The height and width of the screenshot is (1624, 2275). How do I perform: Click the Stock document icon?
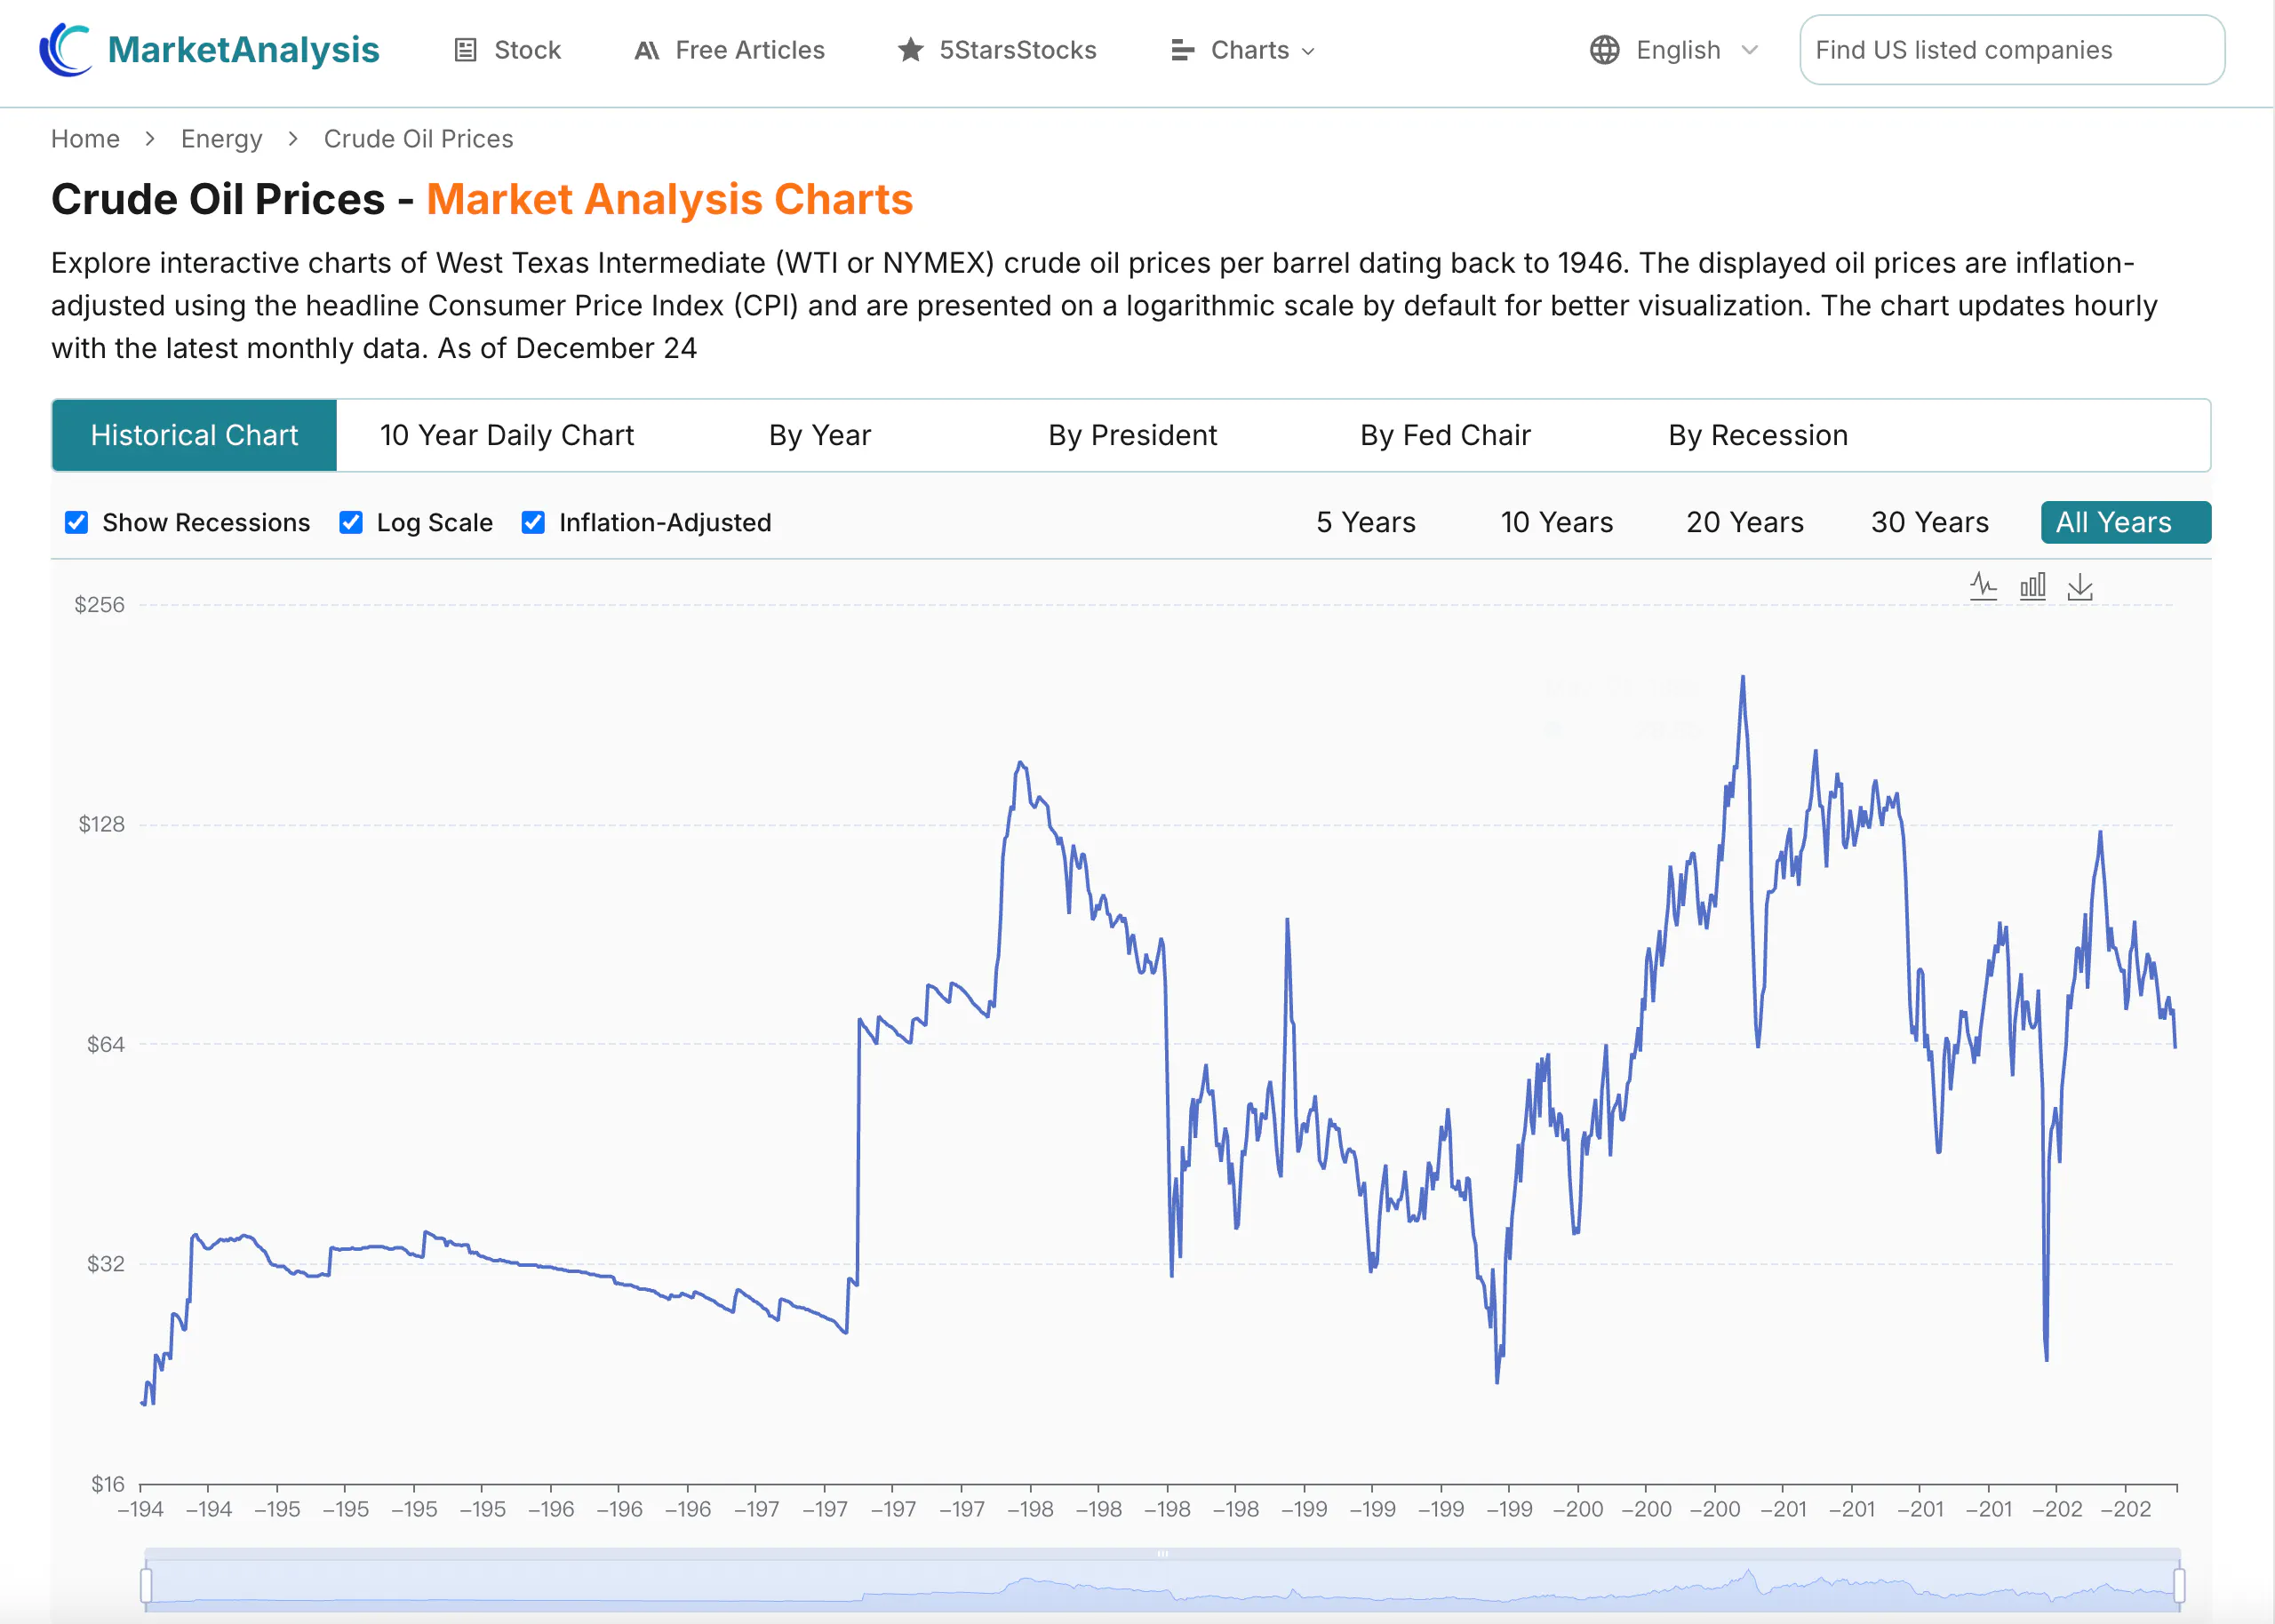click(x=465, y=50)
